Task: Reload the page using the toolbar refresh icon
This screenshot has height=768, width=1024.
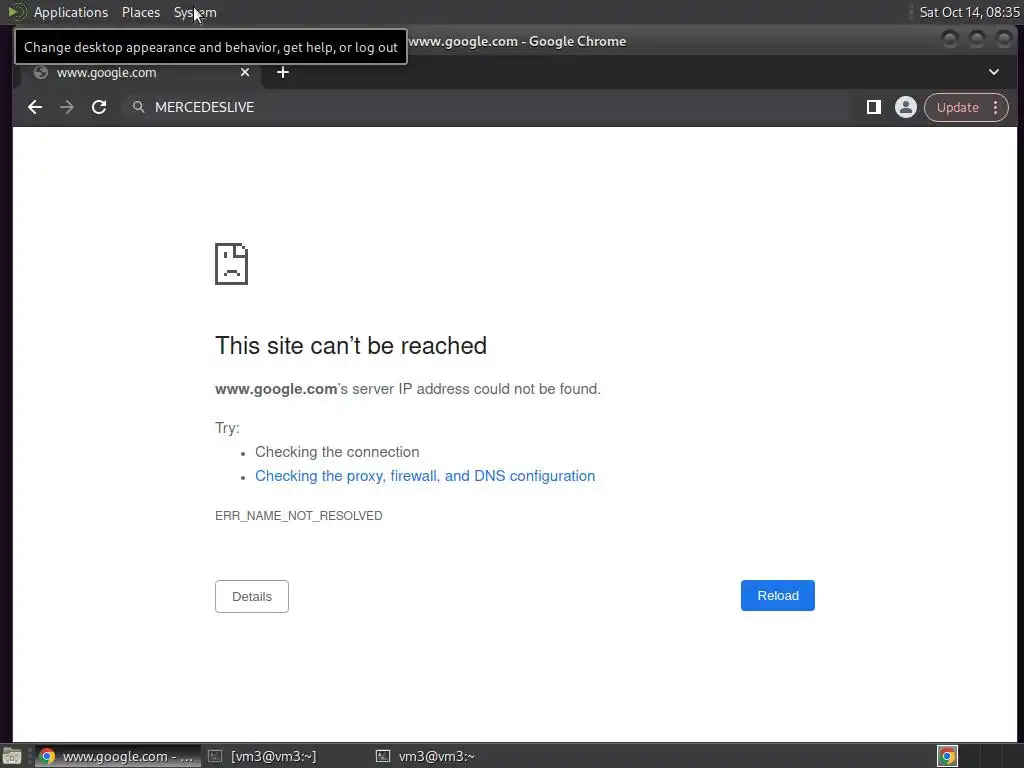Action: [99, 107]
